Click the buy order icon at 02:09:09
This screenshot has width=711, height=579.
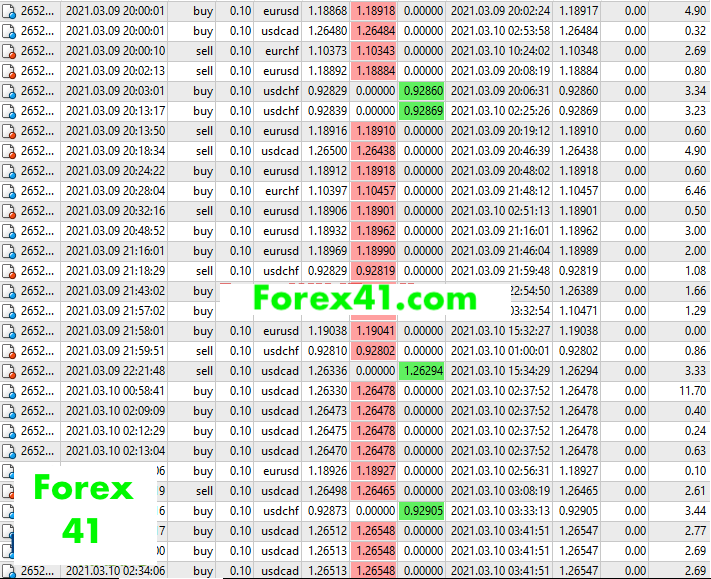tap(9, 411)
